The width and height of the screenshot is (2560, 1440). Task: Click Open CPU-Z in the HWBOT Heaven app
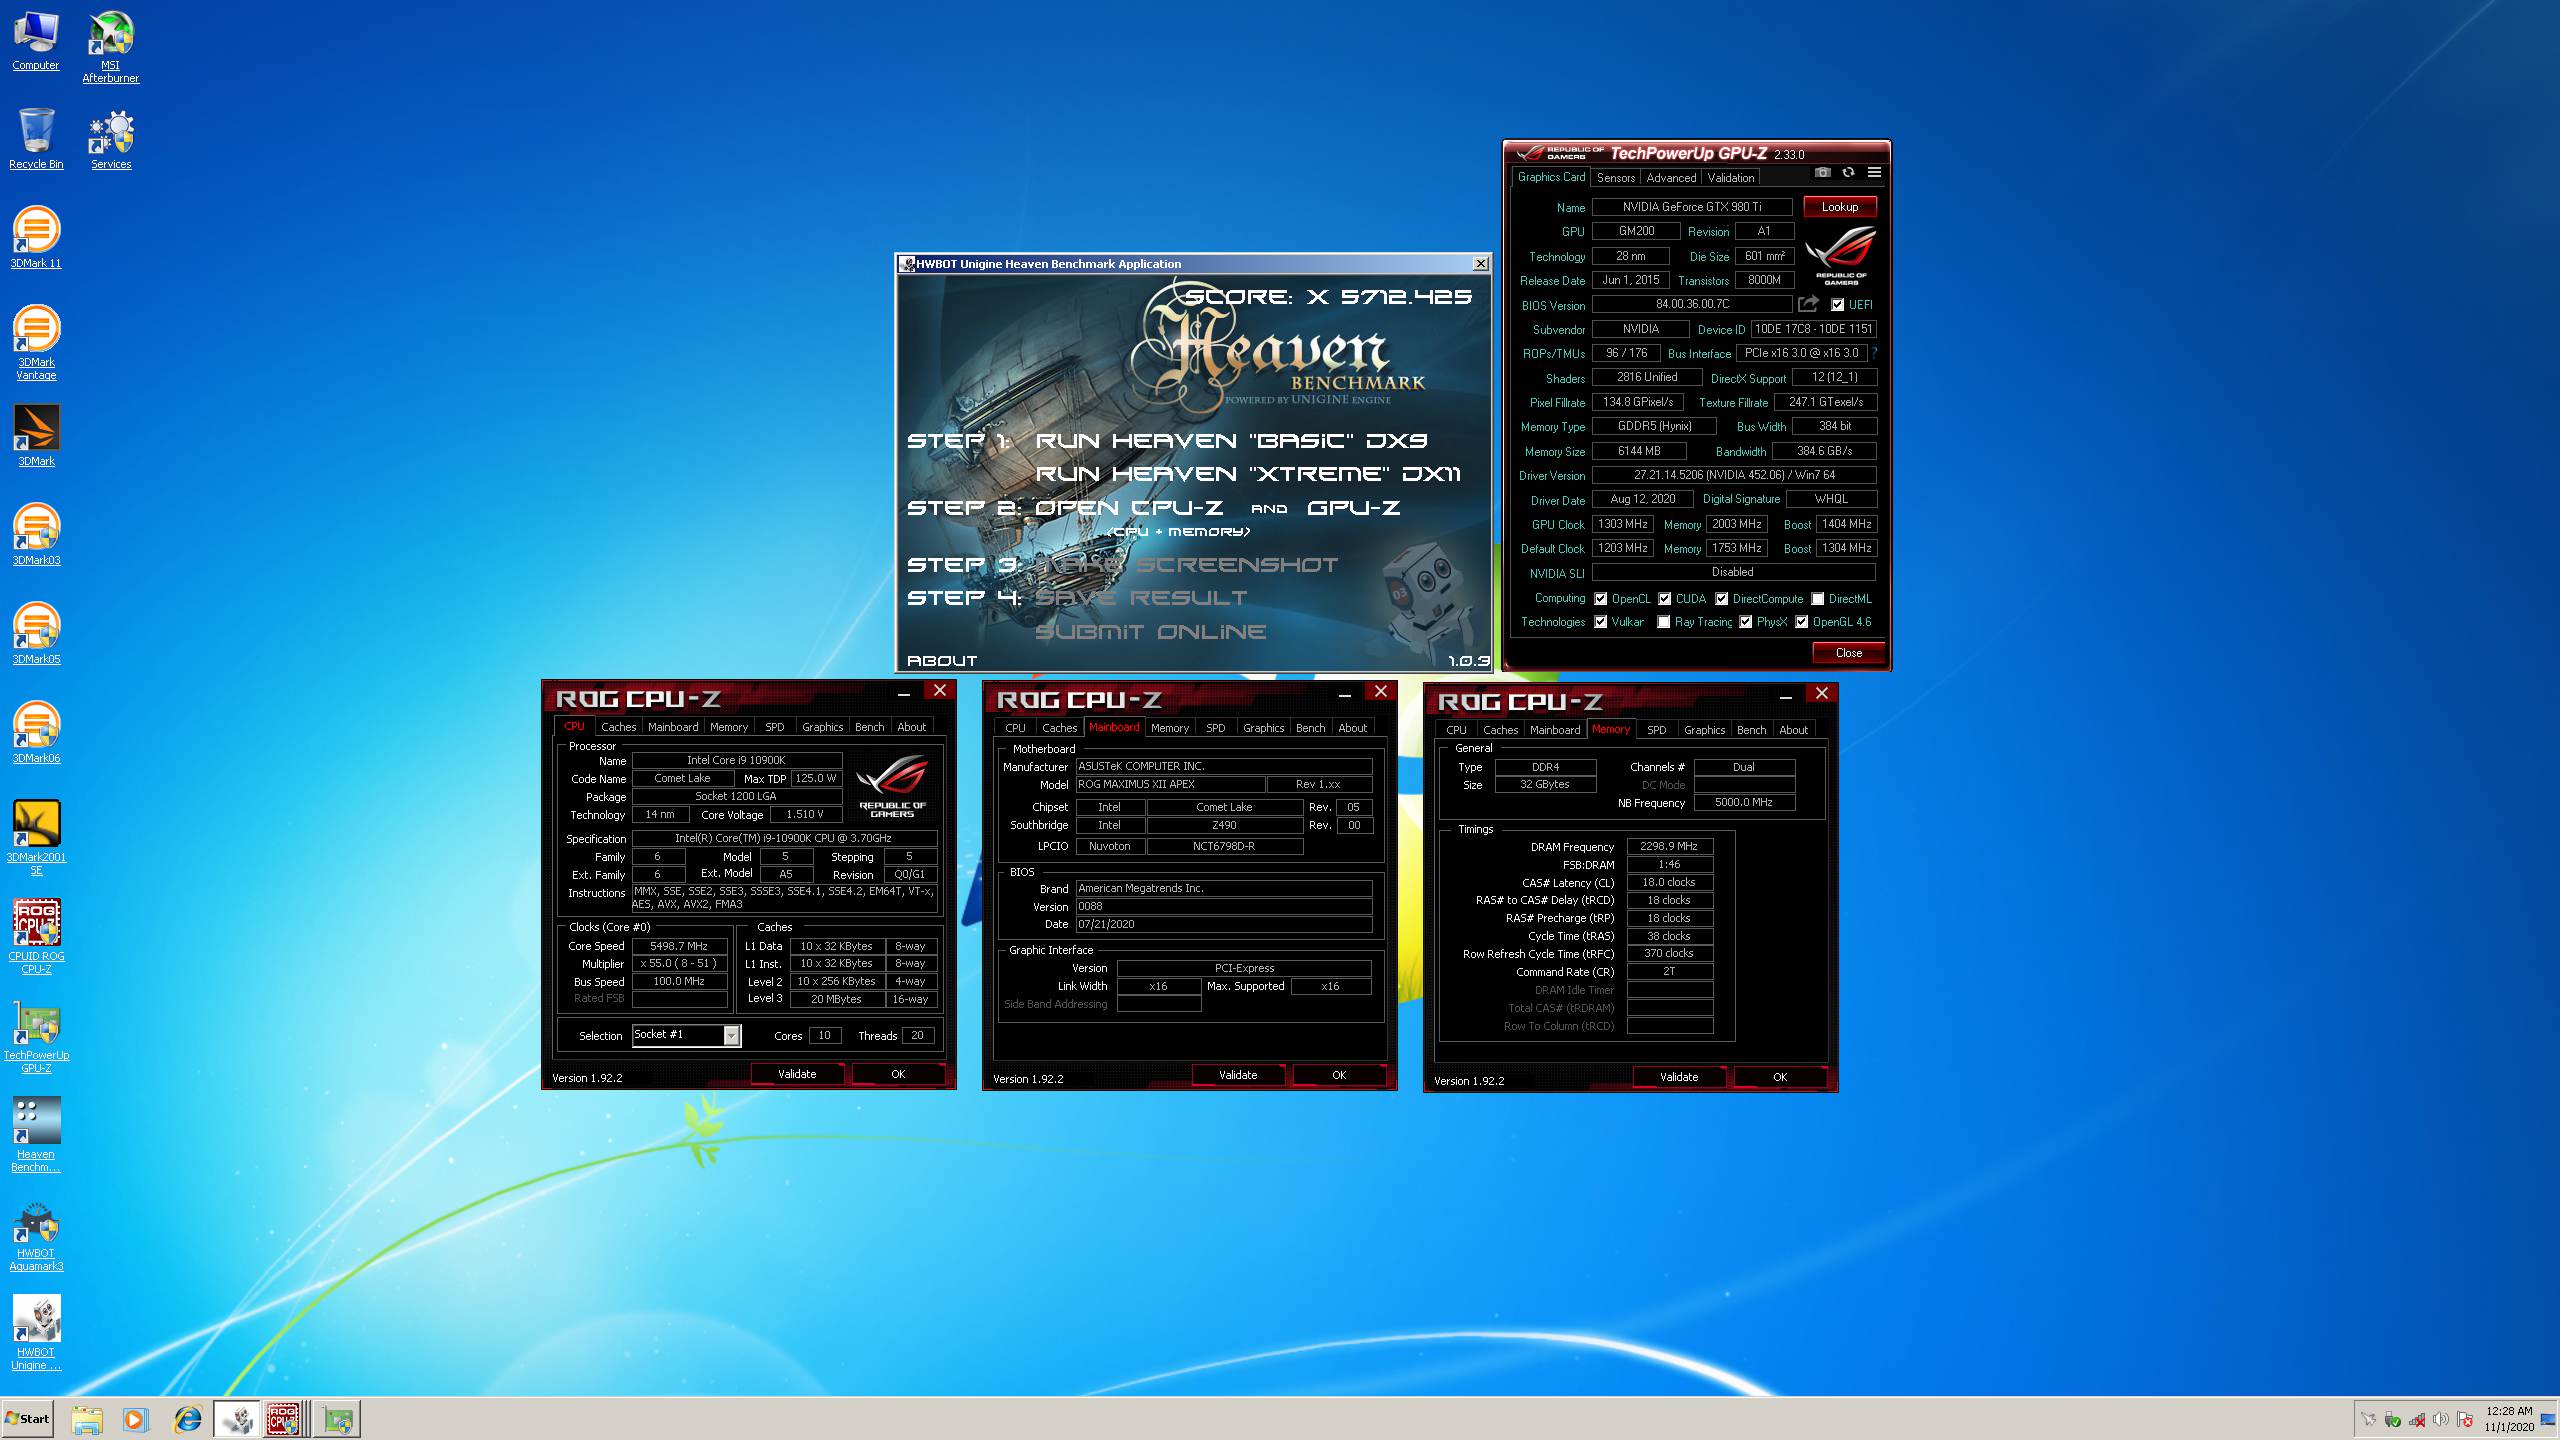coord(1129,508)
